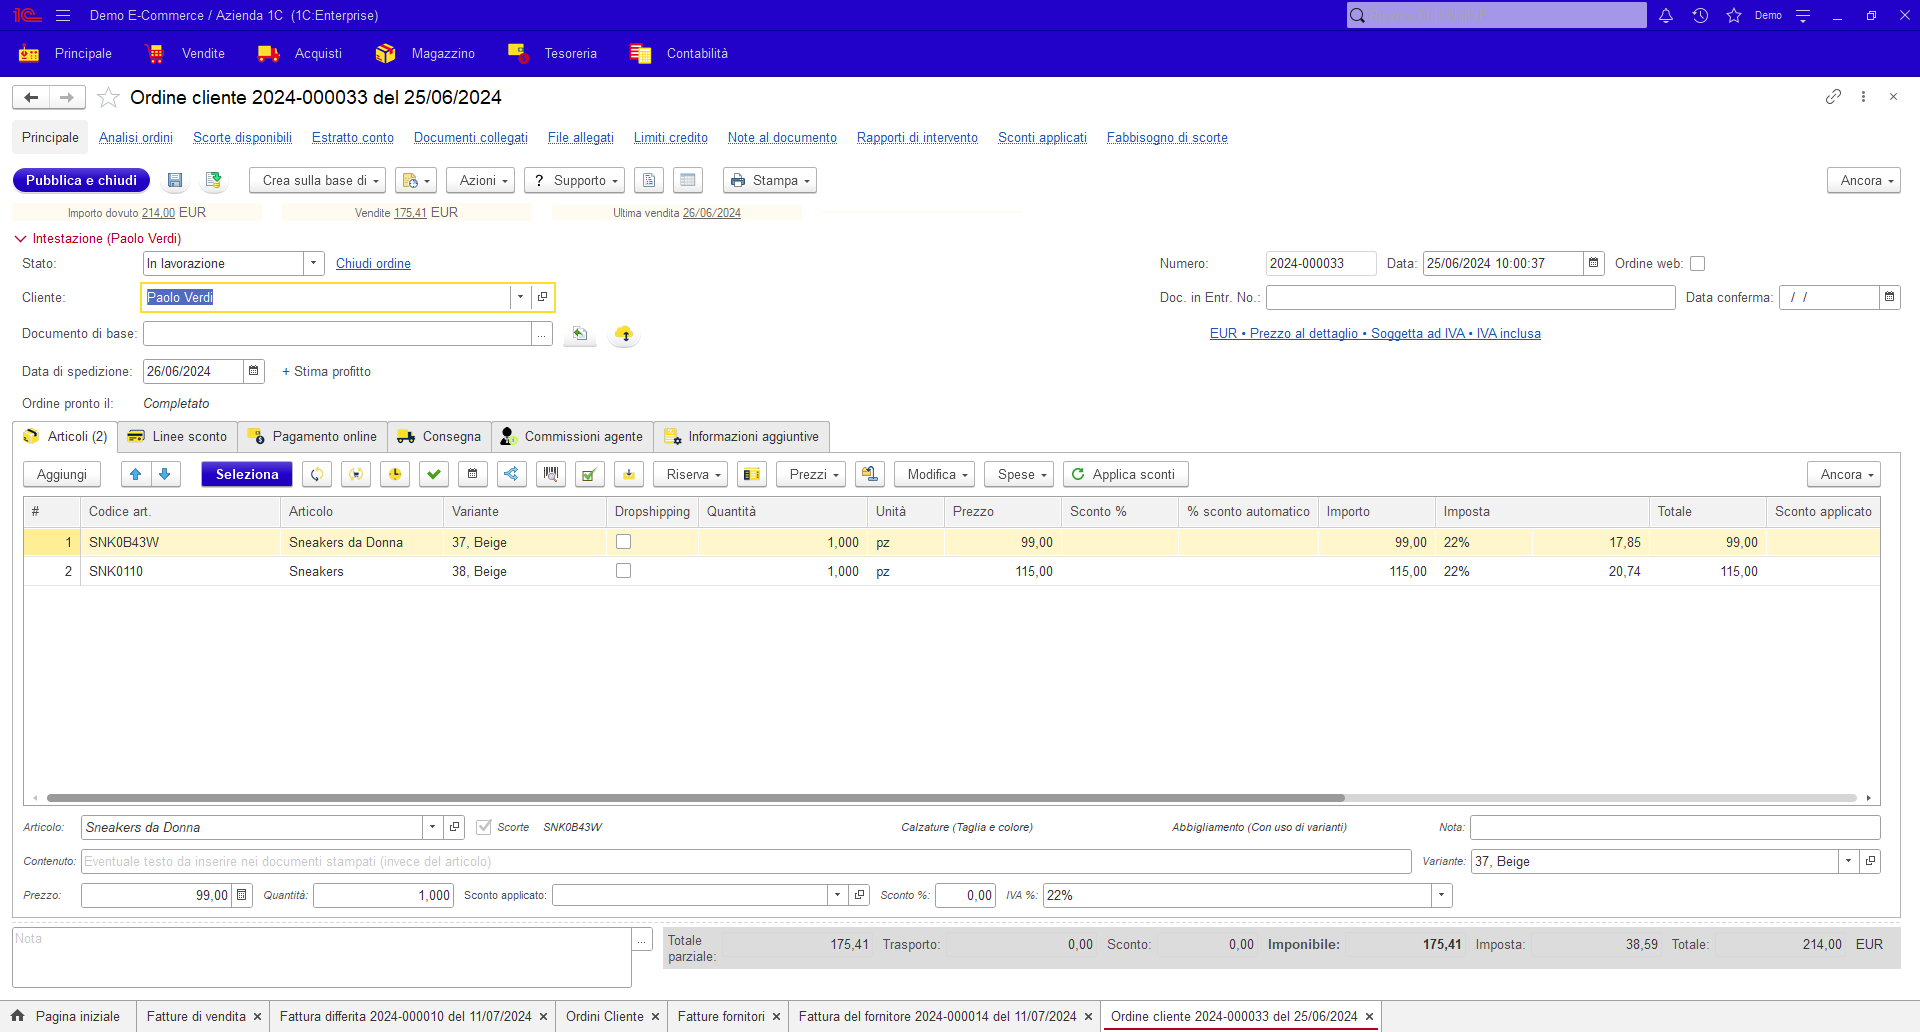Image resolution: width=1920 pixels, height=1032 pixels.
Task: Navigate back with left arrow
Action: 31,97
